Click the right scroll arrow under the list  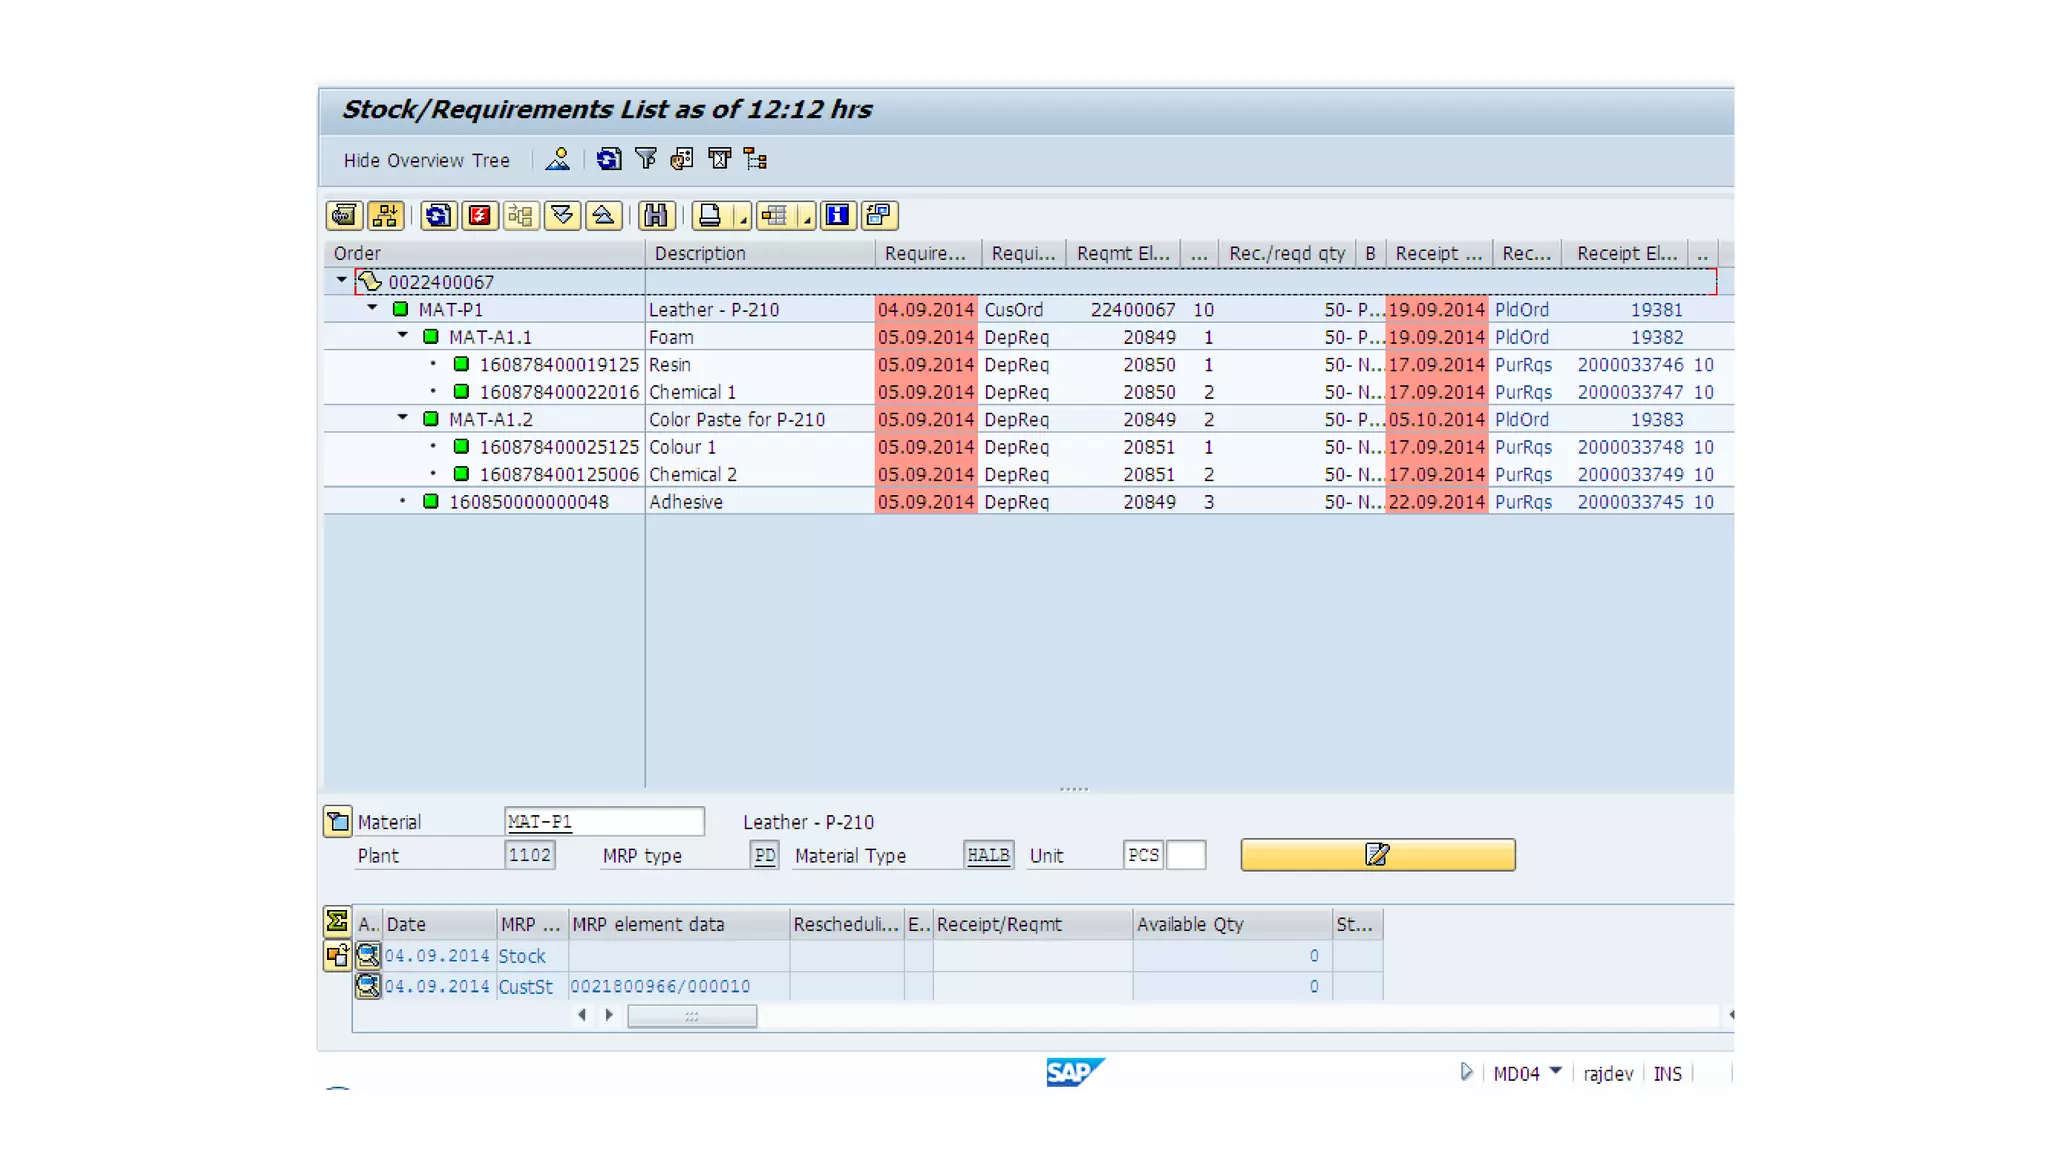point(609,1015)
